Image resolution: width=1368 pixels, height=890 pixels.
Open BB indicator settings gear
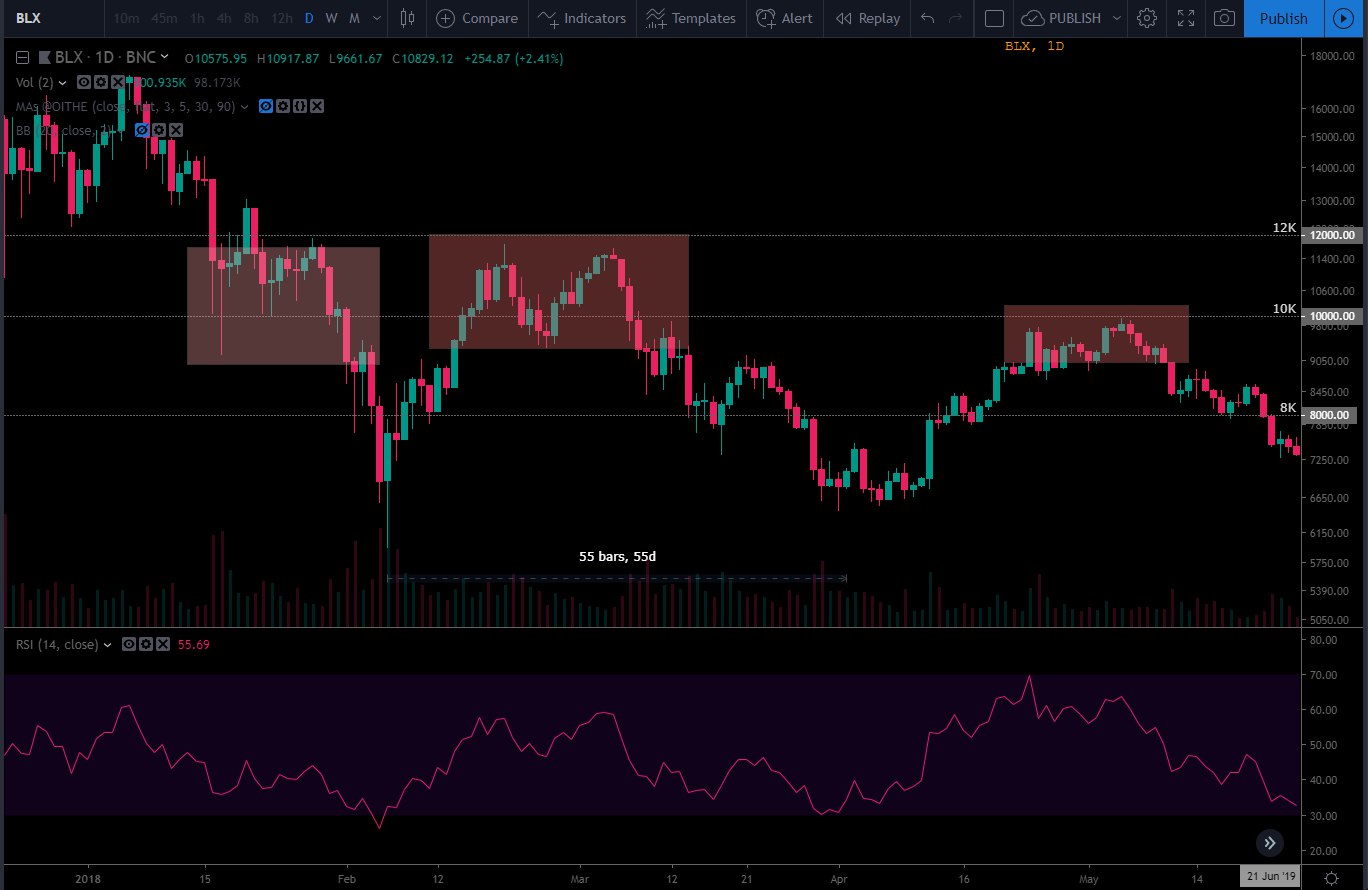click(x=159, y=130)
